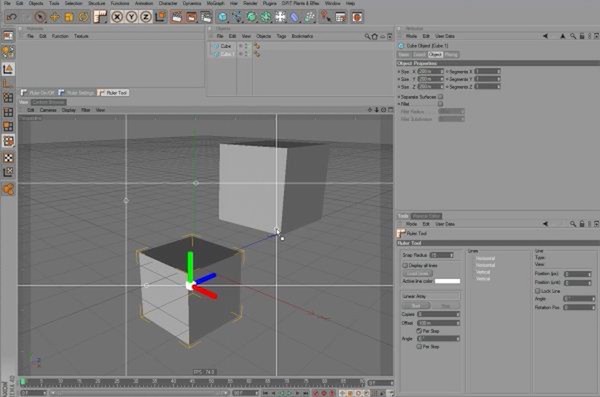The height and width of the screenshot is (397, 600).
Task: Click the orange spheres sidebar icon
Action: (8, 189)
